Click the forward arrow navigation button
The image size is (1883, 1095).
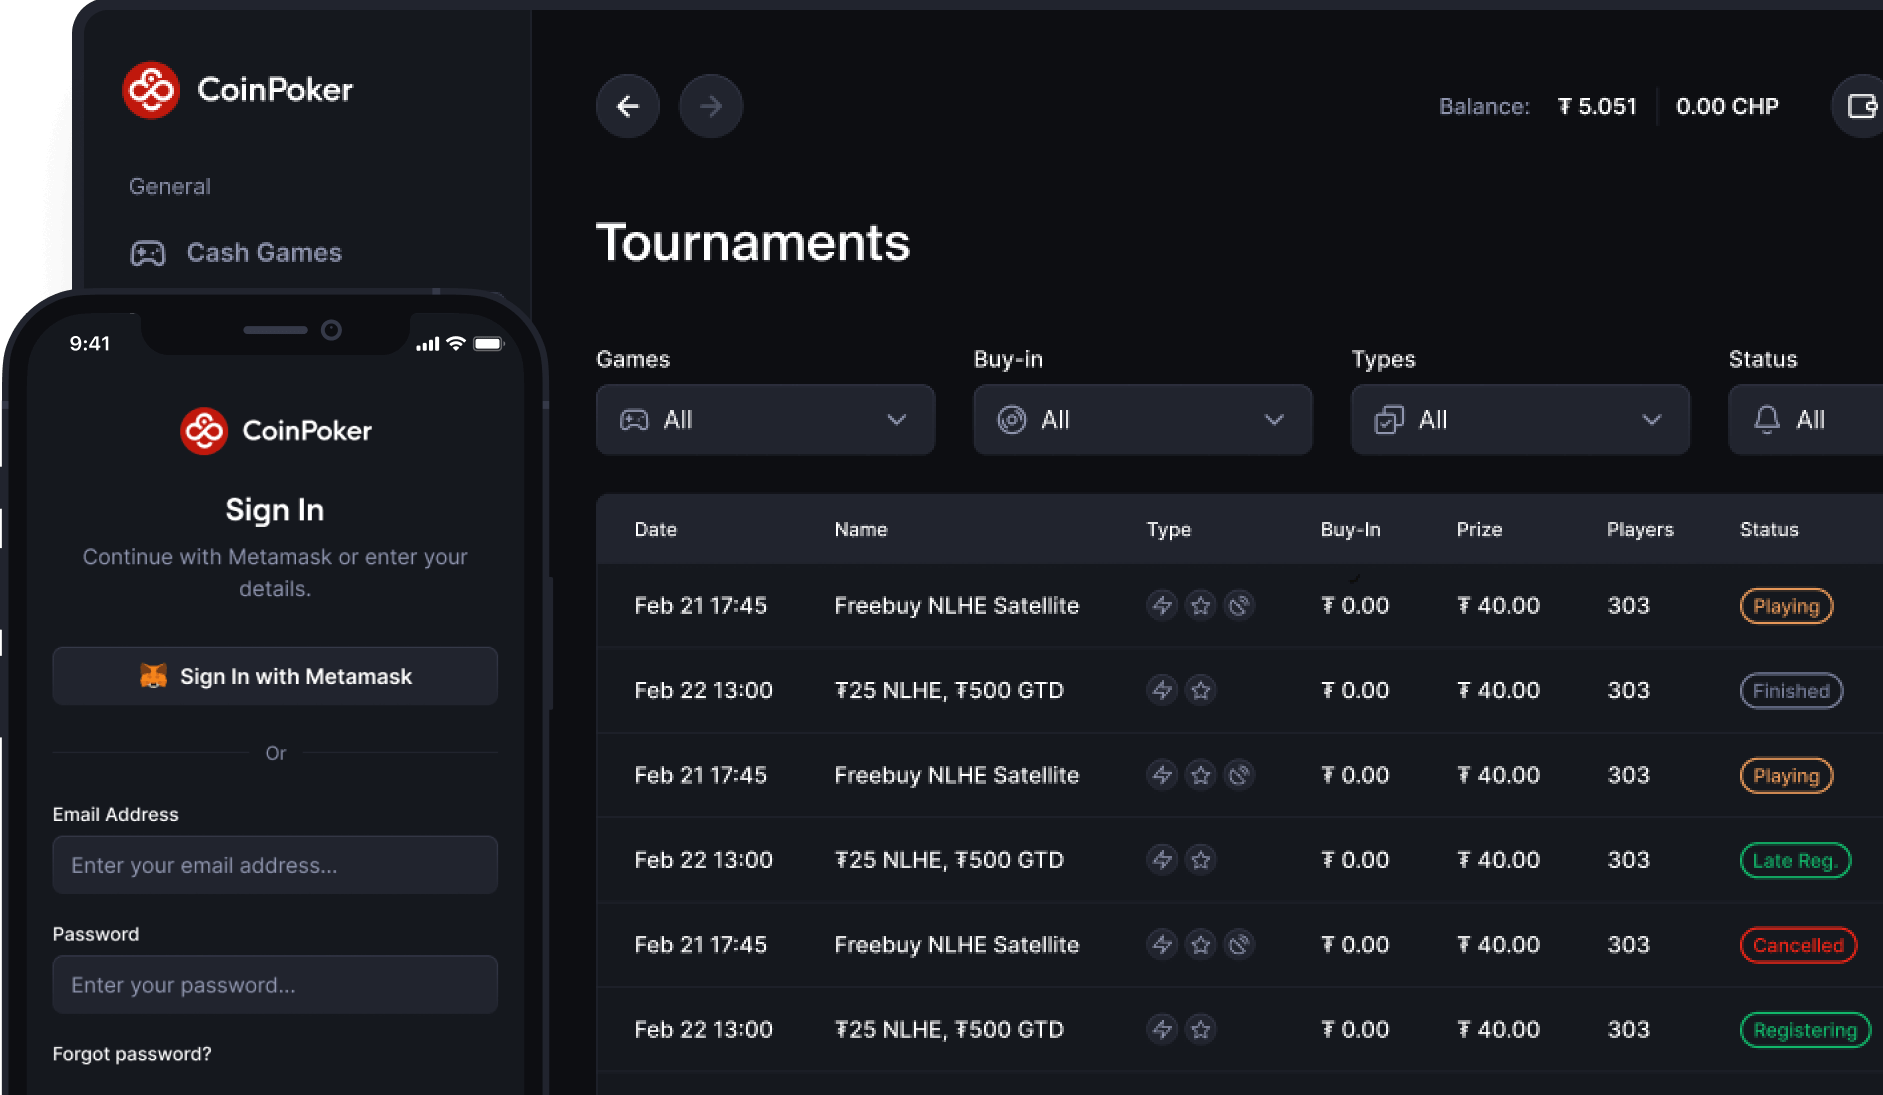pyautogui.click(x=710, y=106)
